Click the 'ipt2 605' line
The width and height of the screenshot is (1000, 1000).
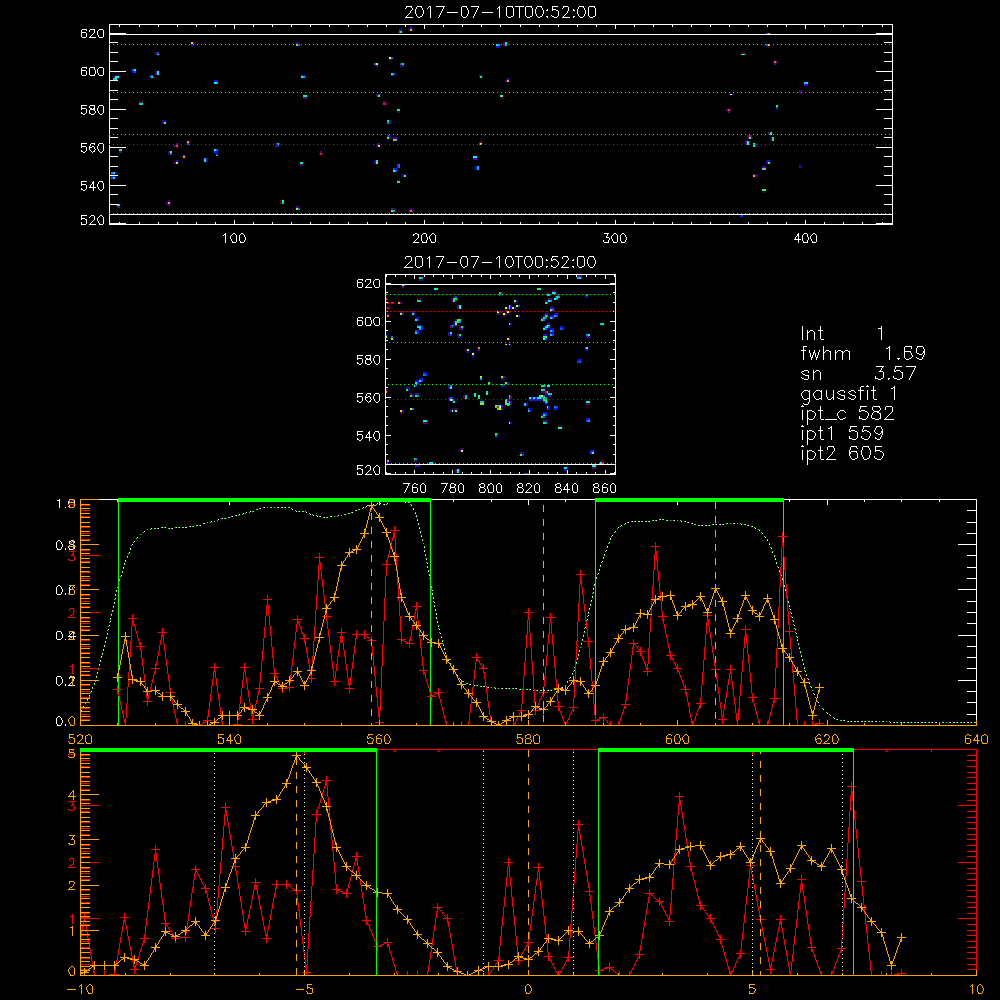tap(842, 453)
